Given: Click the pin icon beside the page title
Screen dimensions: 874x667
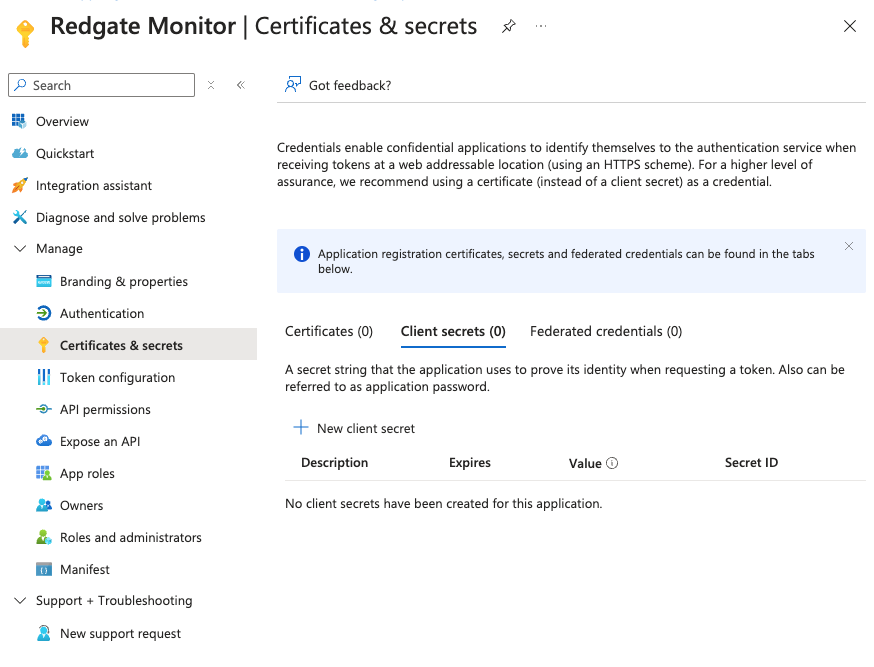Looking at the screenshot, I should [x=509, y=27].
